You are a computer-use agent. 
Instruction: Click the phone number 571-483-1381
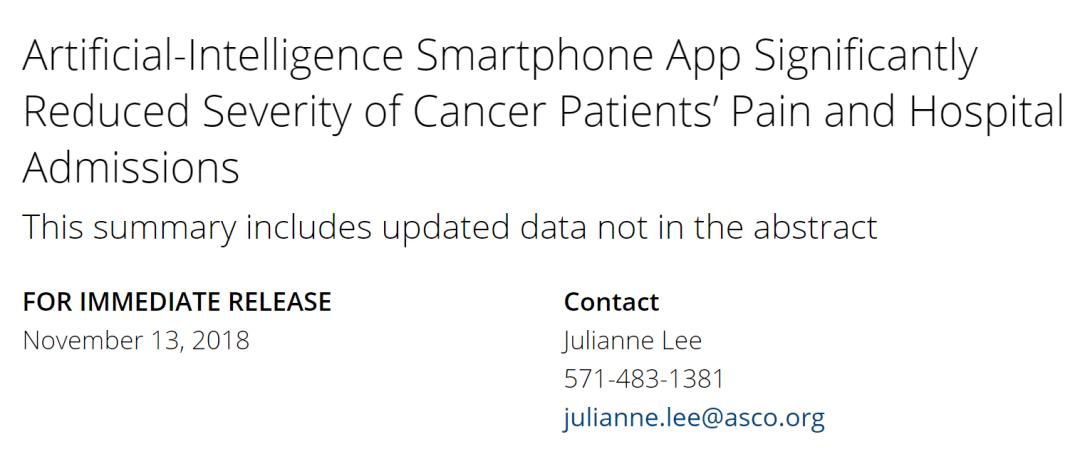[643, 379]
